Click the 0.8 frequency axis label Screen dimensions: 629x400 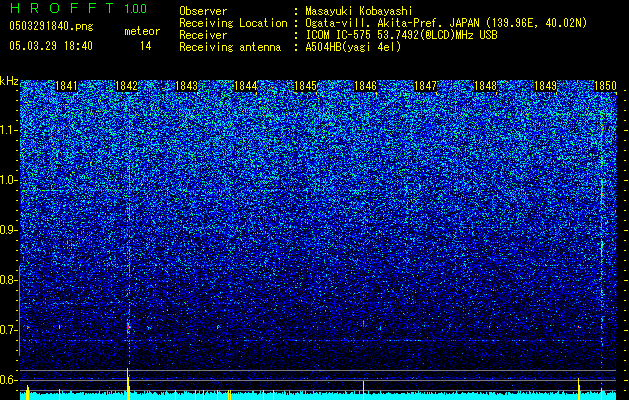point(8,280)
